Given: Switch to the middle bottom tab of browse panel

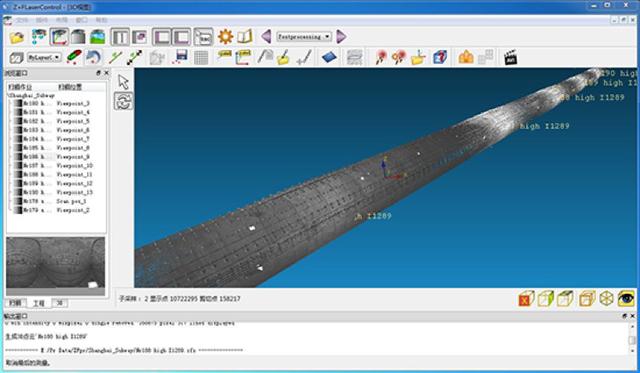Looking at the screenshot, I should tap(39, 303).
